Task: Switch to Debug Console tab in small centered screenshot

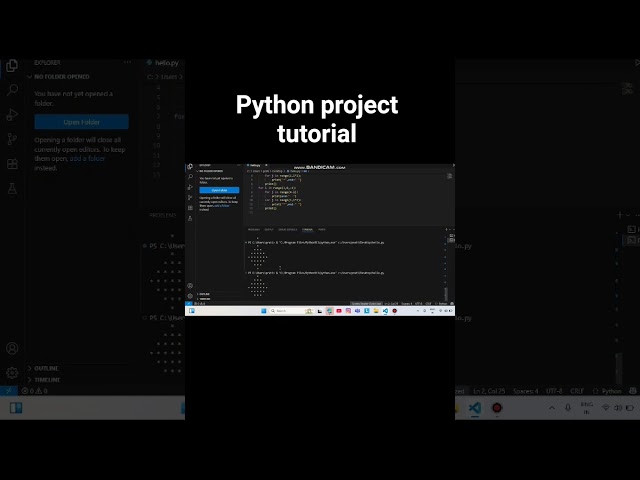Action: click(x=288, y=229)
